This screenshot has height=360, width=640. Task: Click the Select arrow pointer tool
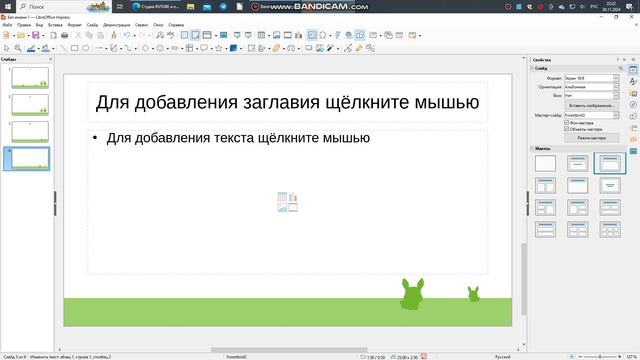[x=7, y=48]
